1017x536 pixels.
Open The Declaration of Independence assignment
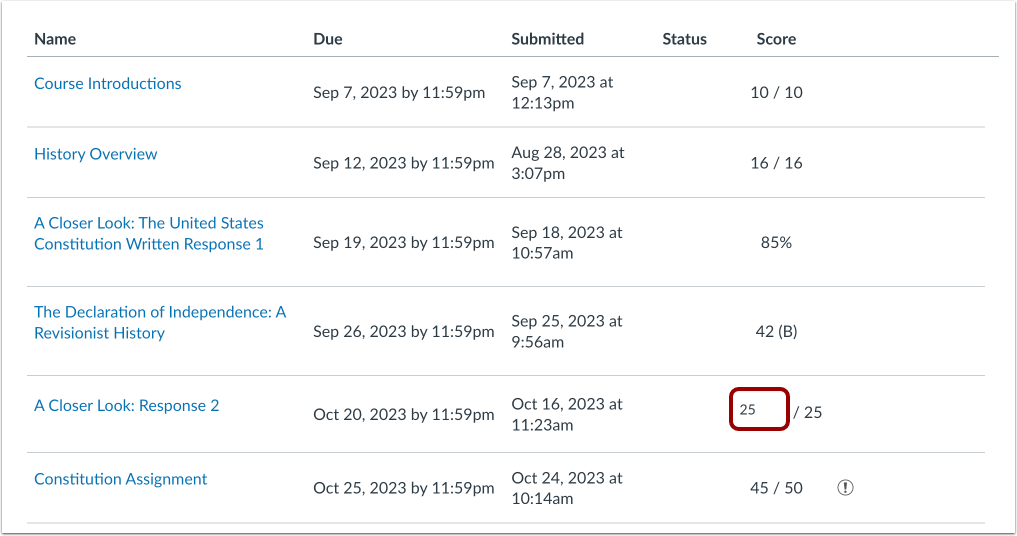coord(160,323)
